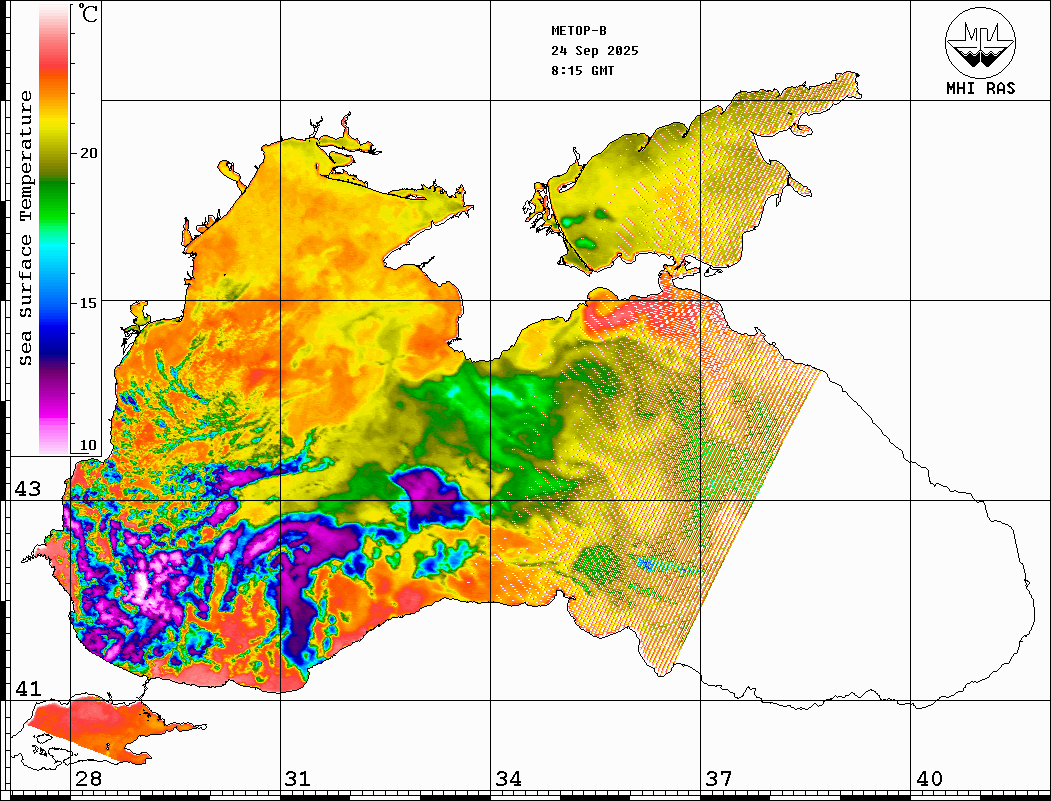Pick the 20 degree mark on the scale
This screenshot has width=1051, height=801.
[89, 153]
